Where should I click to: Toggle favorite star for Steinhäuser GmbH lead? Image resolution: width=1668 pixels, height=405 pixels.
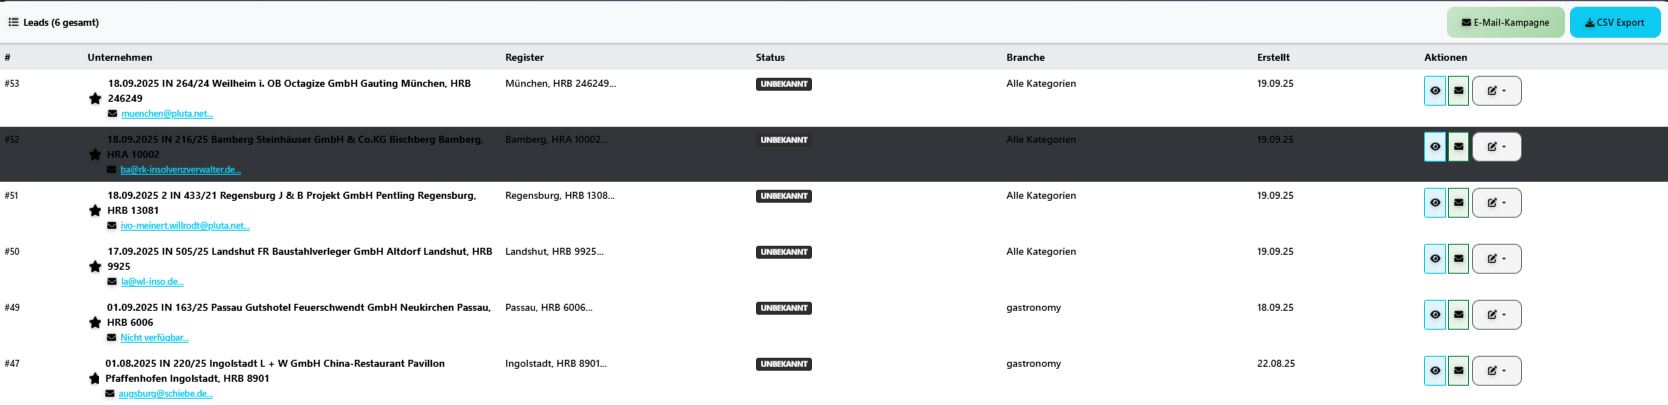coord(95,154)
